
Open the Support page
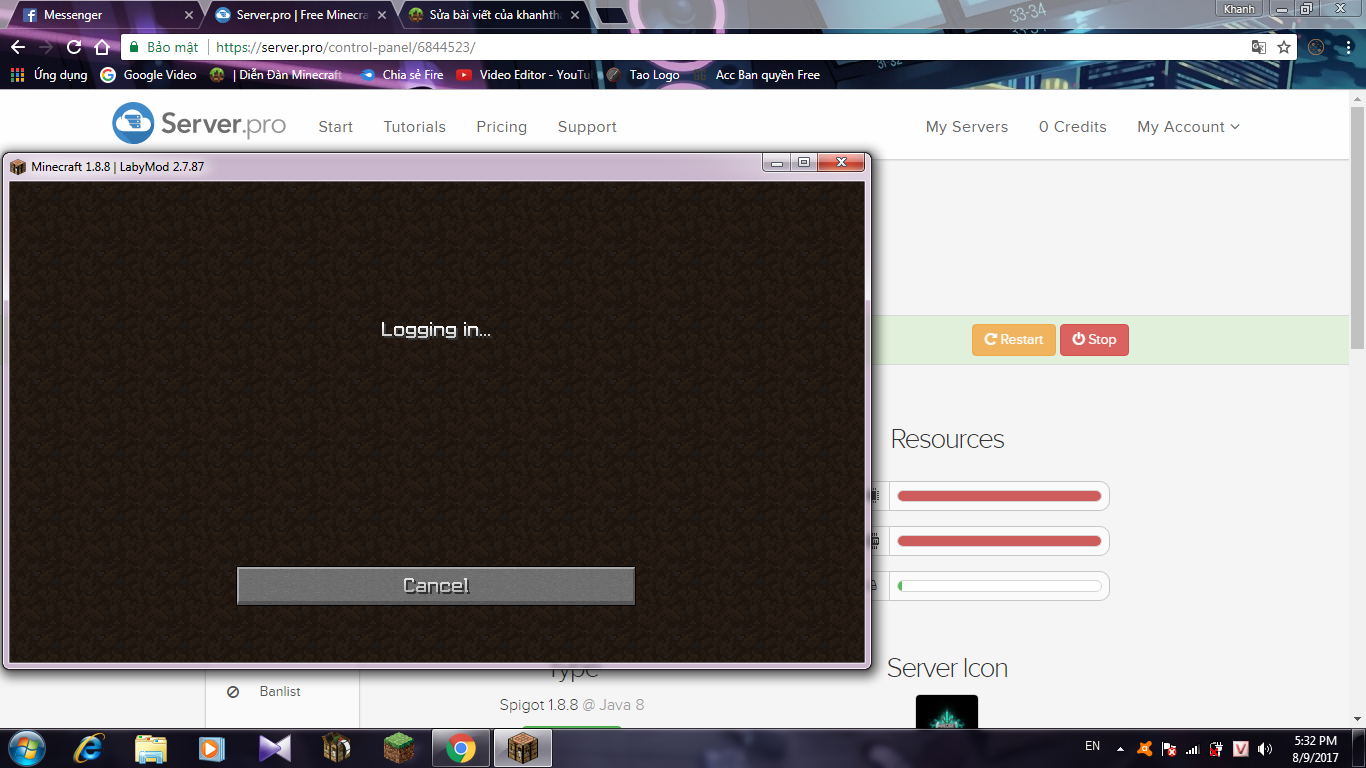587,127
